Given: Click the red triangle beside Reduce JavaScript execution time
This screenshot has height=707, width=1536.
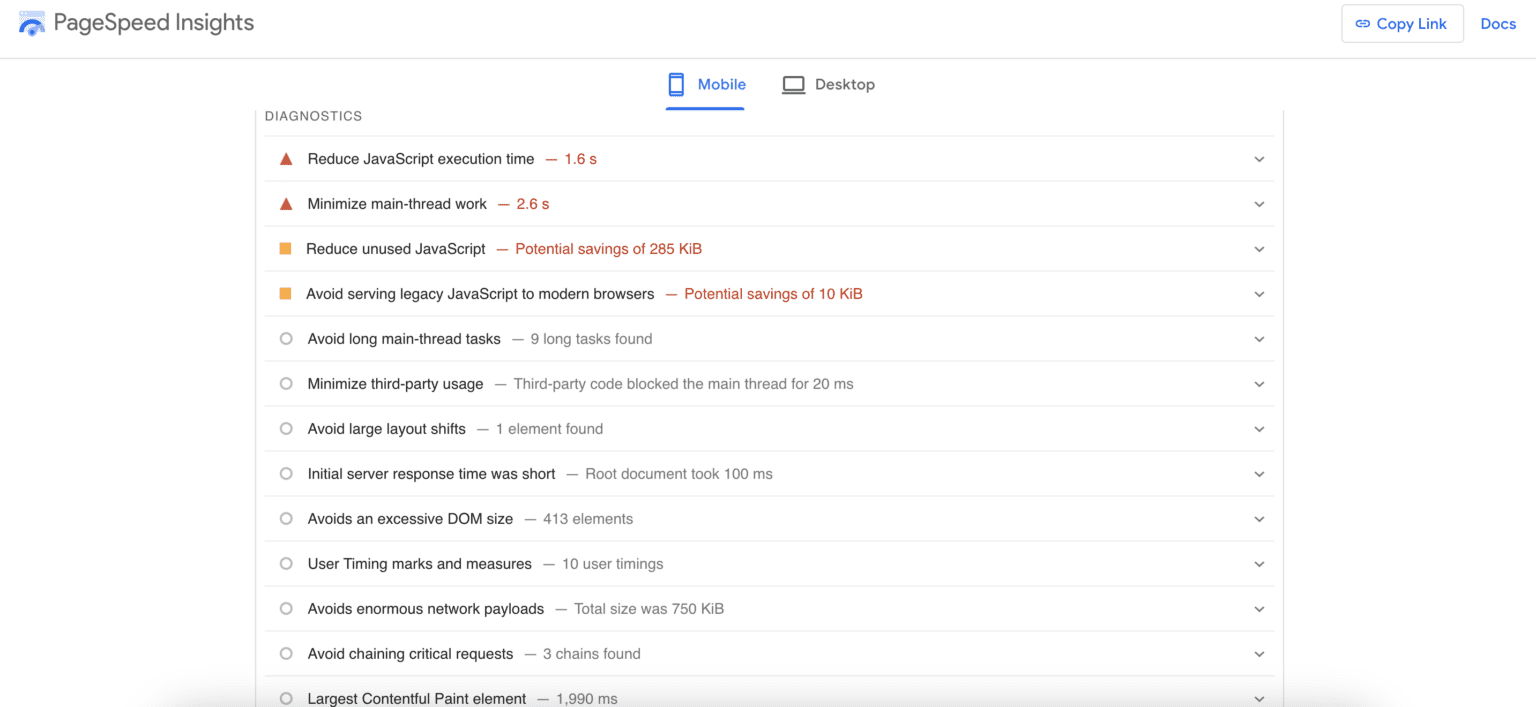Looking at the screenshot, I should tap(286, 158).
